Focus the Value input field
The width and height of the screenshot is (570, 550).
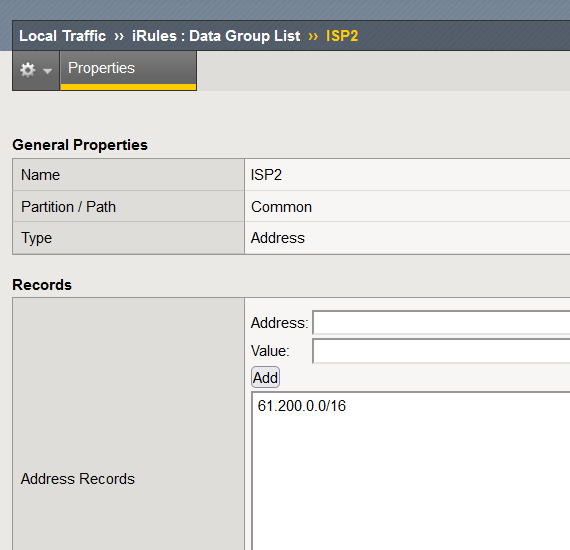click(441, 351)
